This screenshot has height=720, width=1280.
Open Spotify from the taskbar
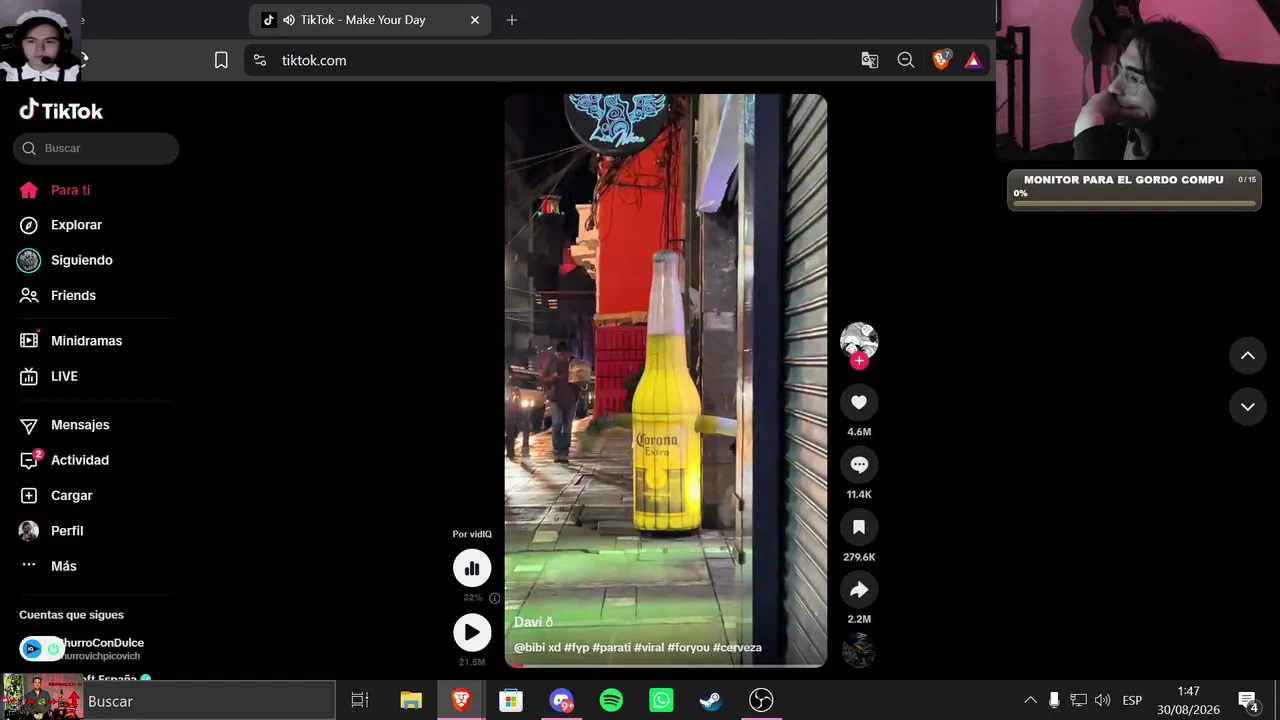coord(611,701)
